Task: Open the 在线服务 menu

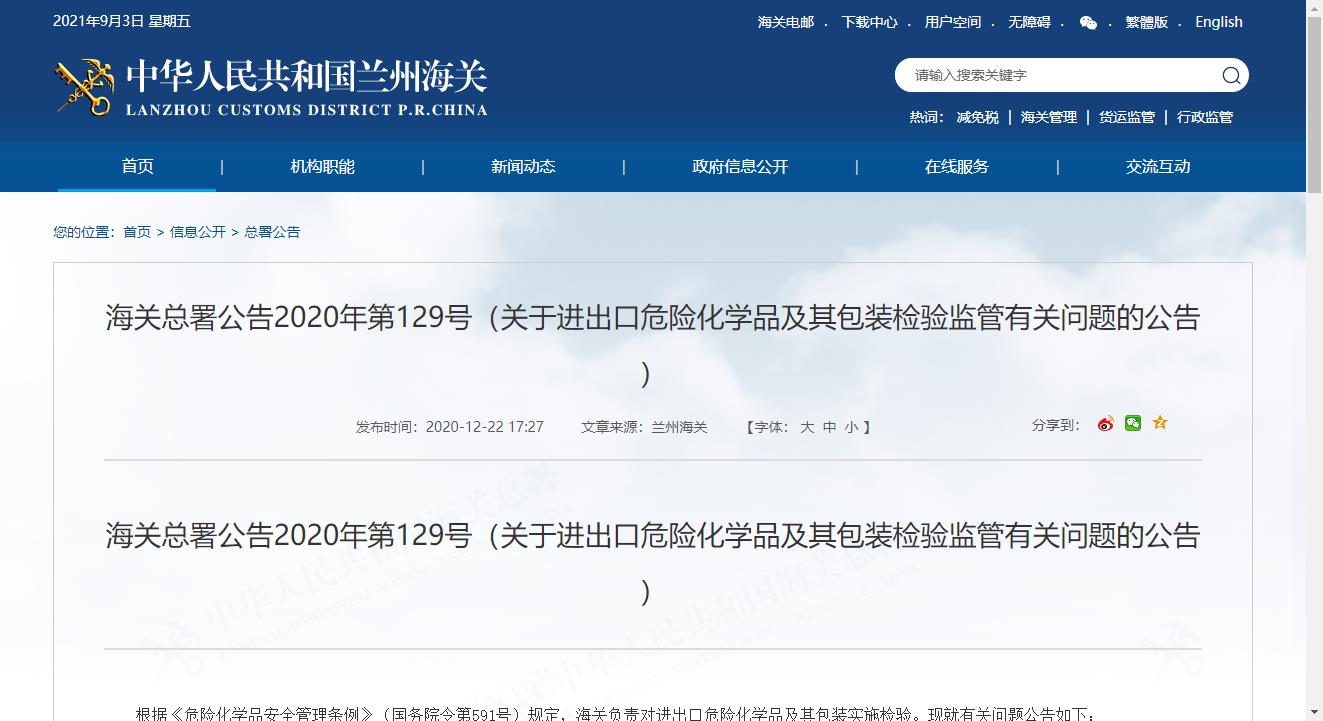Action: [x=956, y=166]
